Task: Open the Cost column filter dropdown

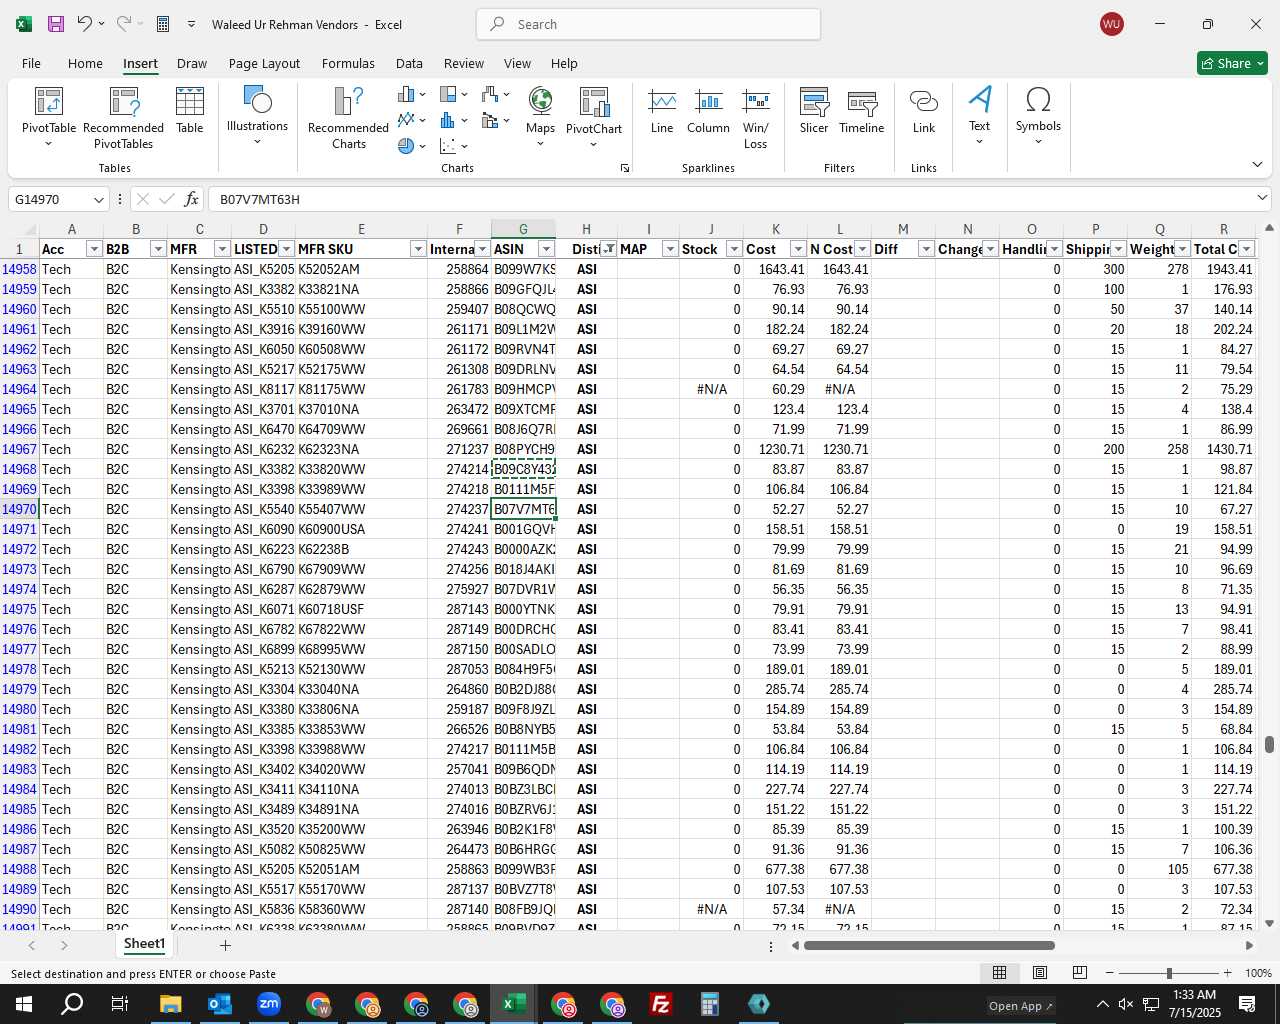Action: (x=798, y=249)
